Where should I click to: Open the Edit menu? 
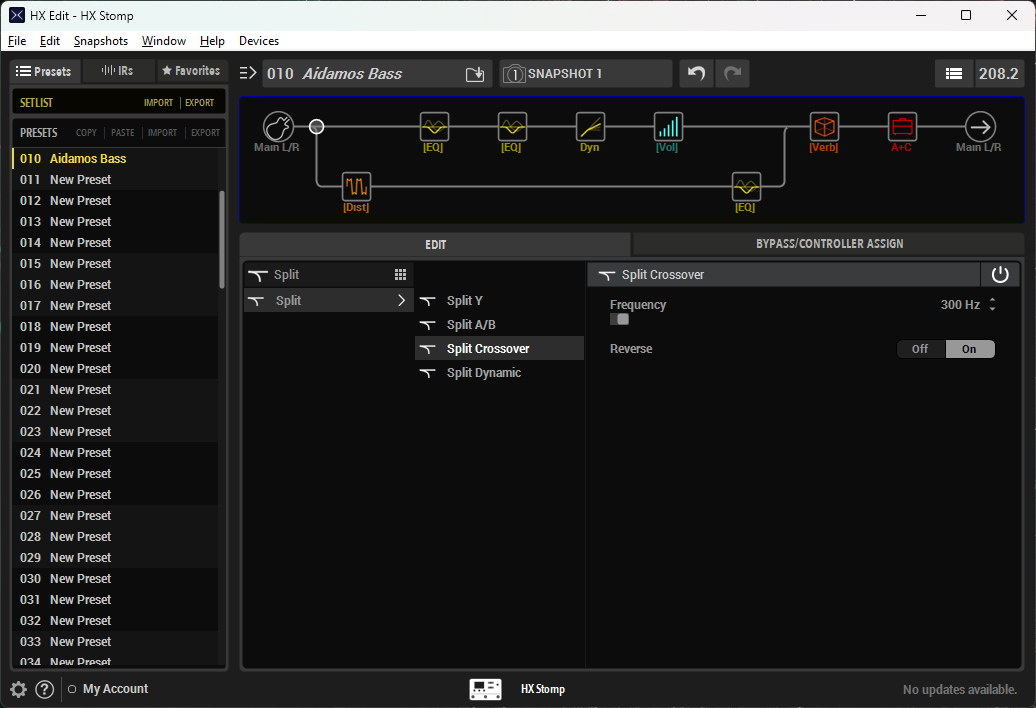click(50, 41)
